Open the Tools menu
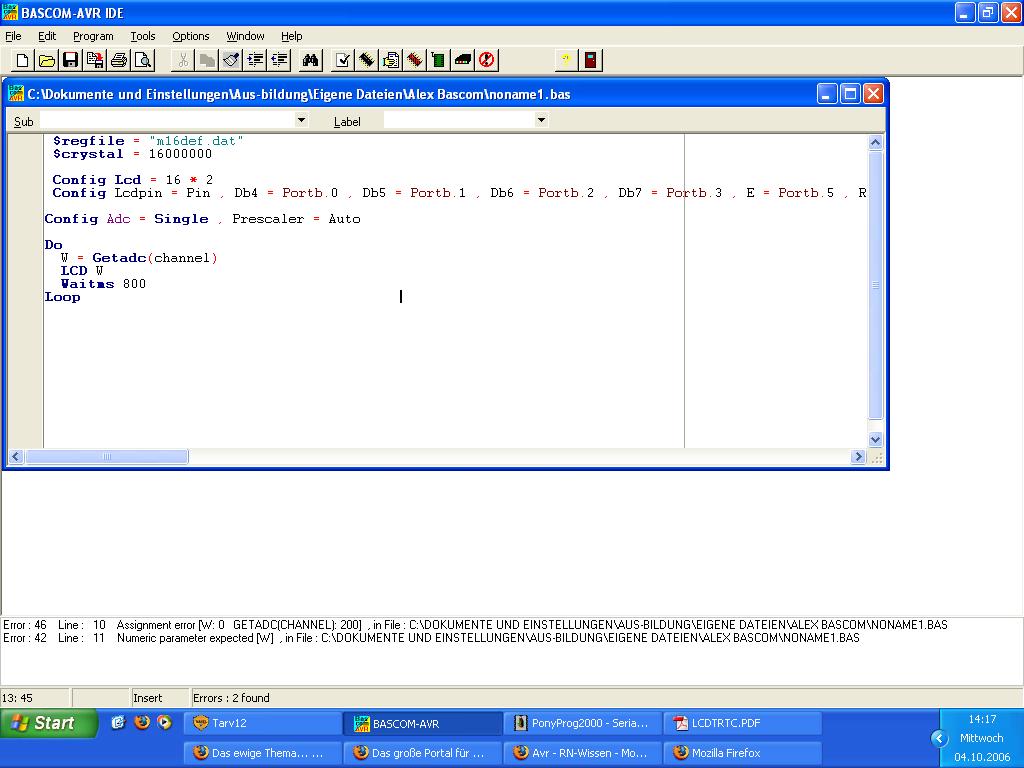Viewport: 1024px width, 768px height. pos(143,36)
